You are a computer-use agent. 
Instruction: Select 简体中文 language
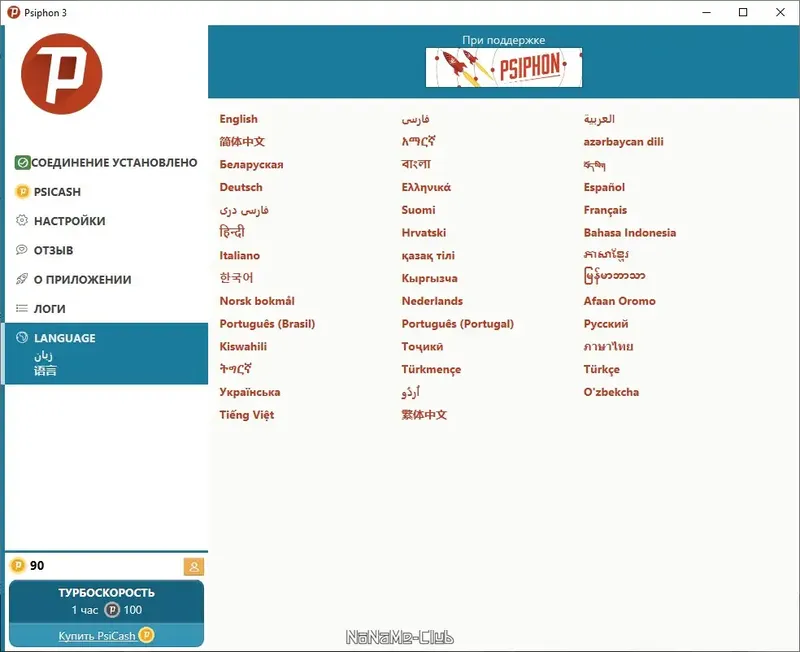242,141
